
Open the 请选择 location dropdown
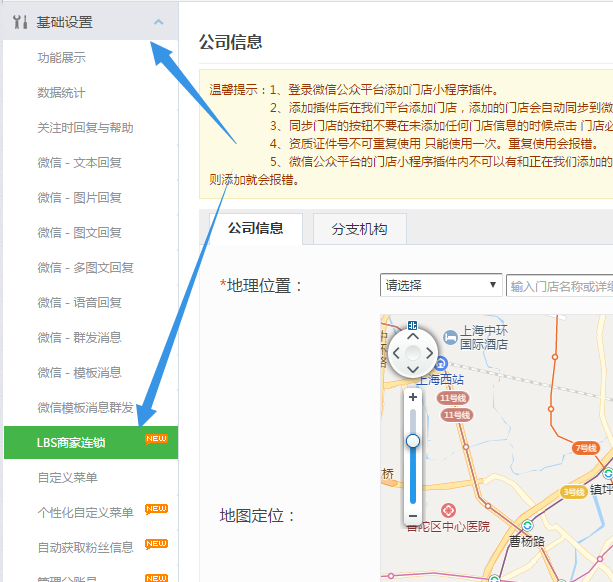click(x=440, y=286)
